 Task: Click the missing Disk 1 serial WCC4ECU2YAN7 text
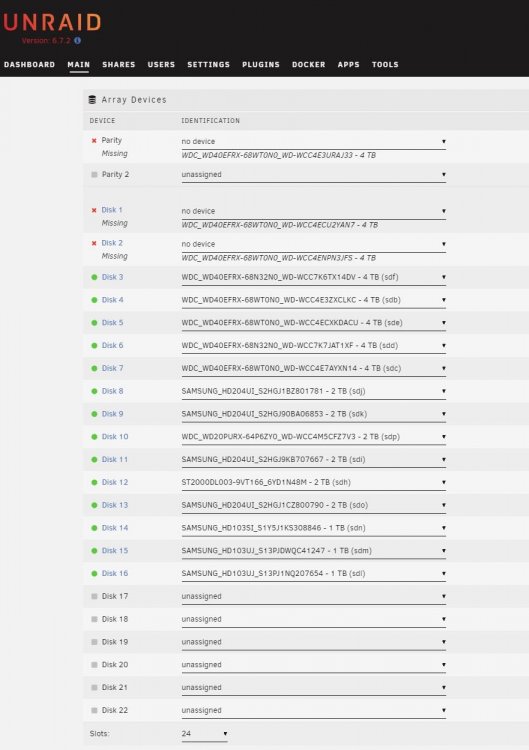(280, 225)
